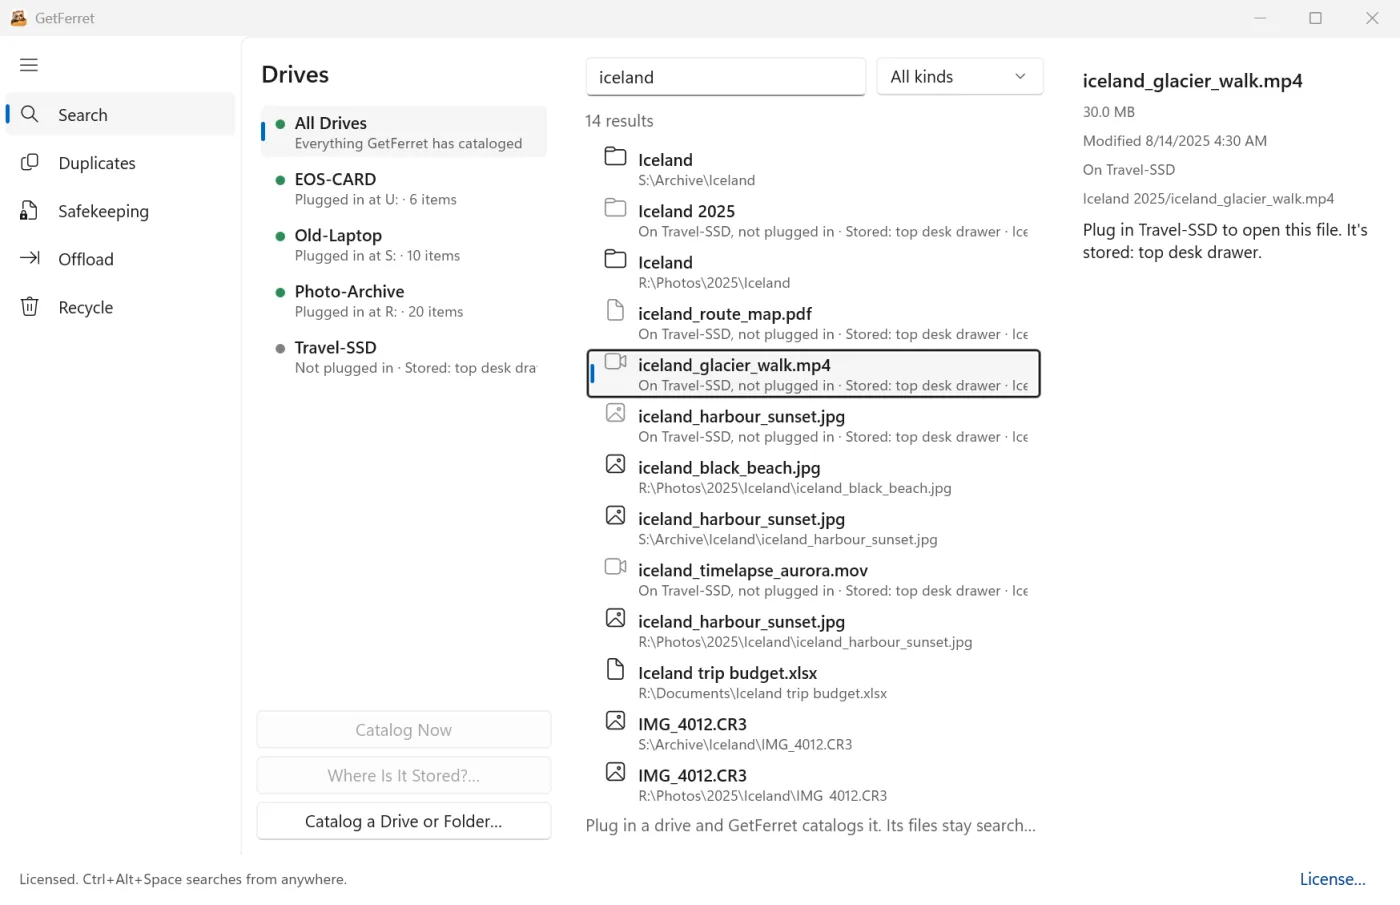This screenshot has width=1400, height=905.
Task: Click the video icon for iceland_glacier_walk.mp4
Action: (616, 362)
